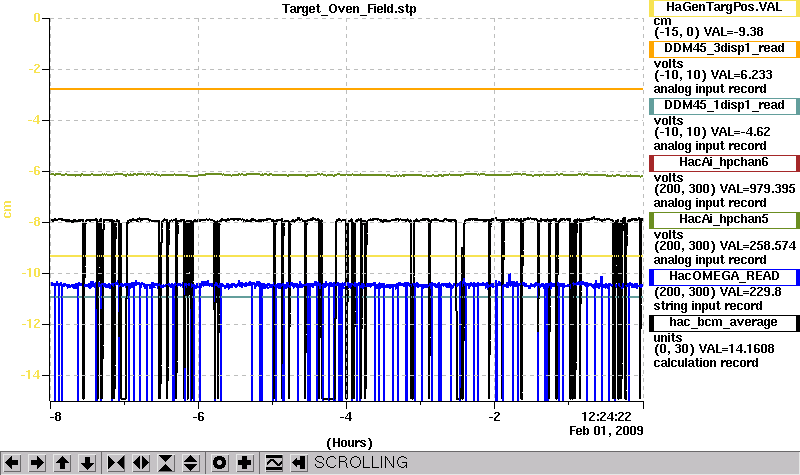Viewport: 800px width, 475px height.
Task: Click the VAL=14.1608 readout
Action: [x=736, y=349]
